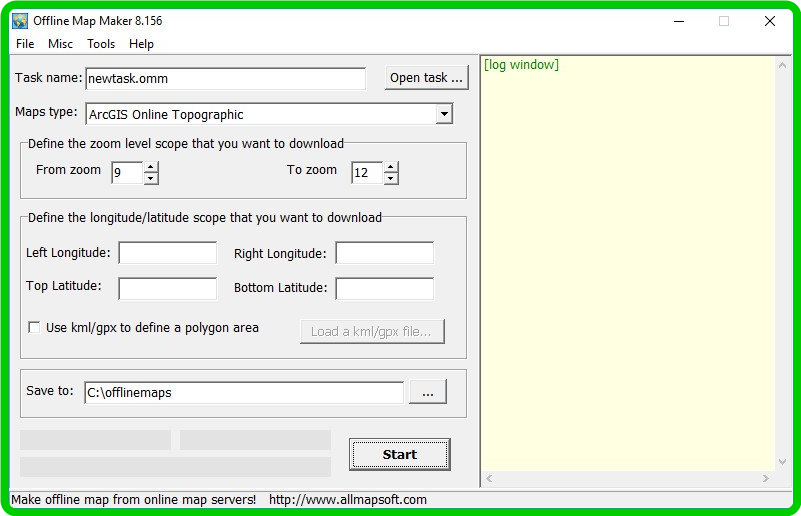
Task: Click the log window left scroll arrow
Action: pyautogui.click(x=489, y=479)
